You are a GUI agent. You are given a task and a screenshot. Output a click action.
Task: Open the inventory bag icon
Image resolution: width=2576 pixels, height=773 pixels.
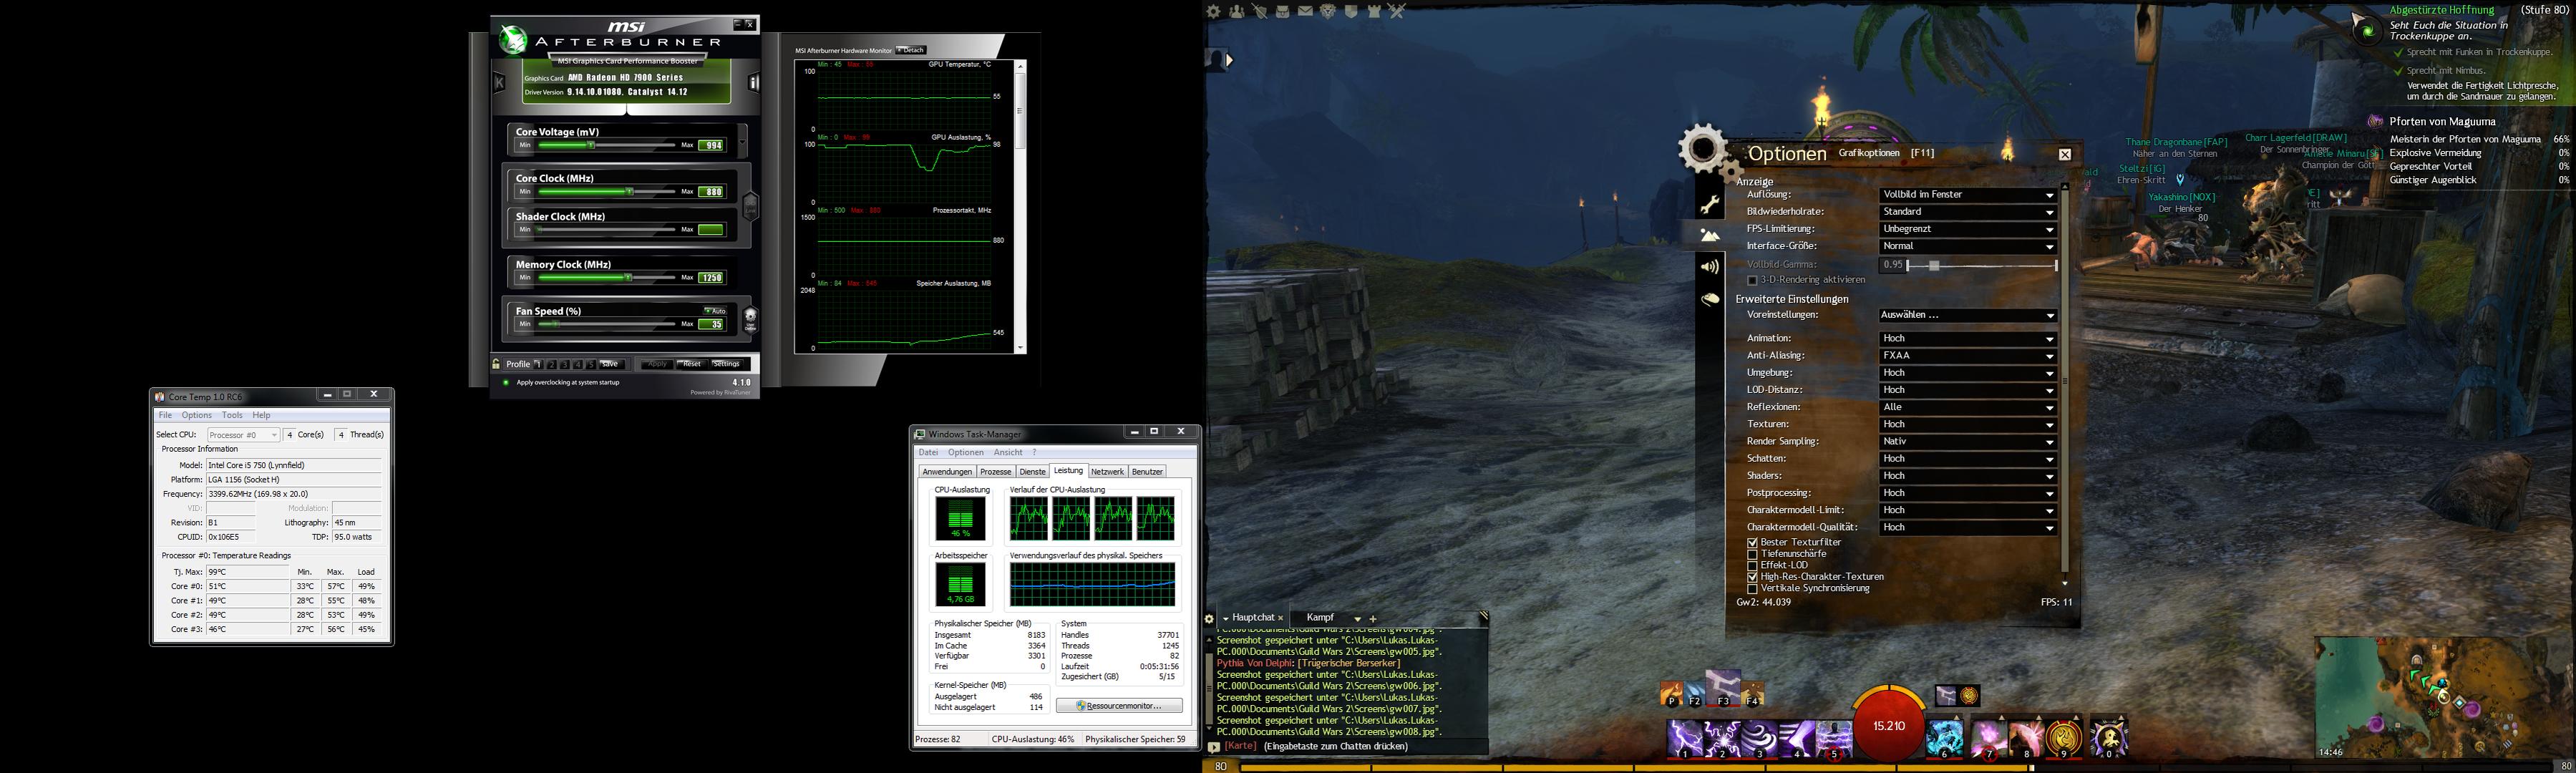tap(1283, 11)
